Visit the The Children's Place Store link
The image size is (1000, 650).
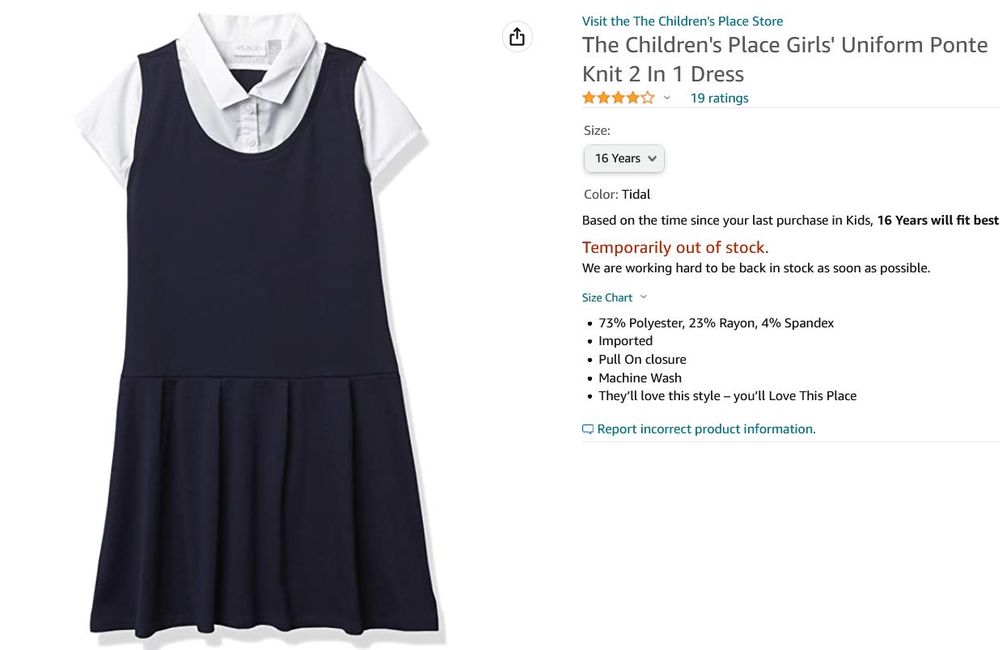(x=682, y=21)
